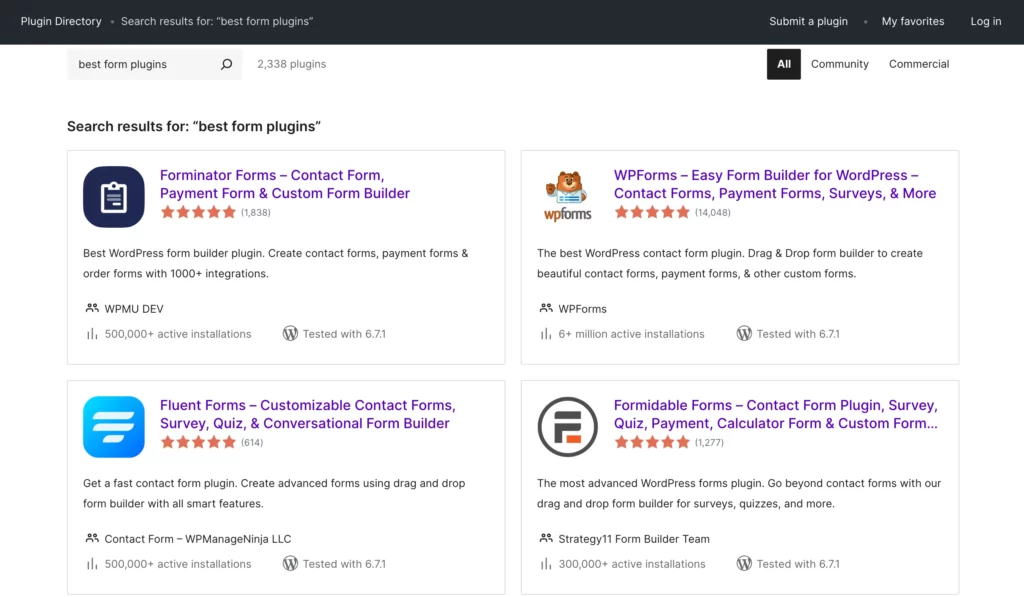
Task: Click author icon beside WPMU DEV
Action: click(x=91, y=308)
